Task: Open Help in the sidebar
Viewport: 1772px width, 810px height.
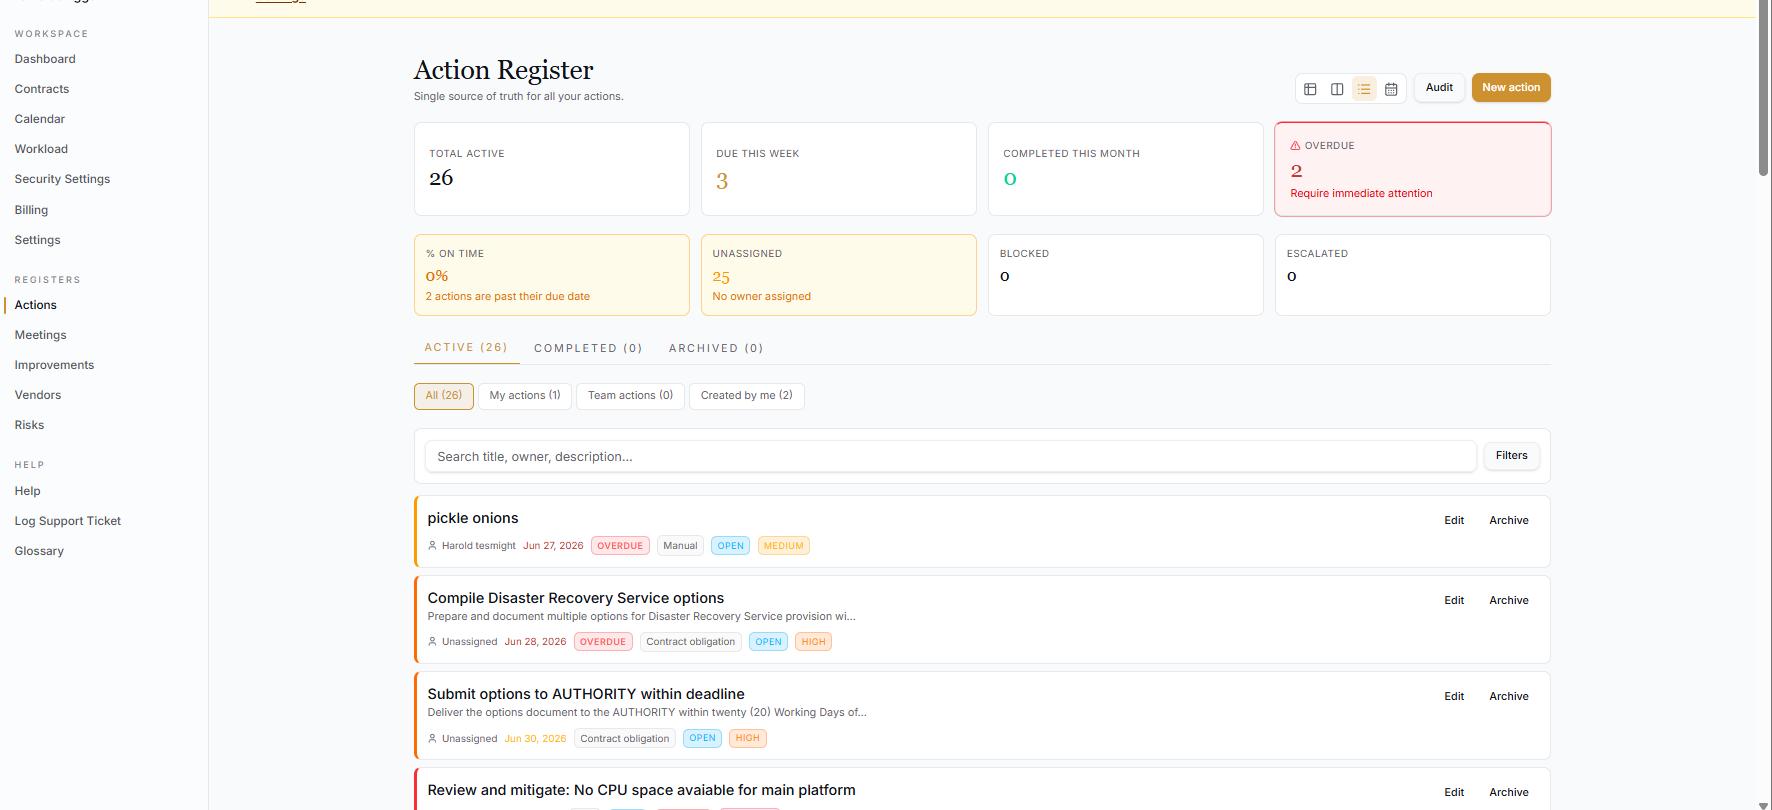Action: 27,491
